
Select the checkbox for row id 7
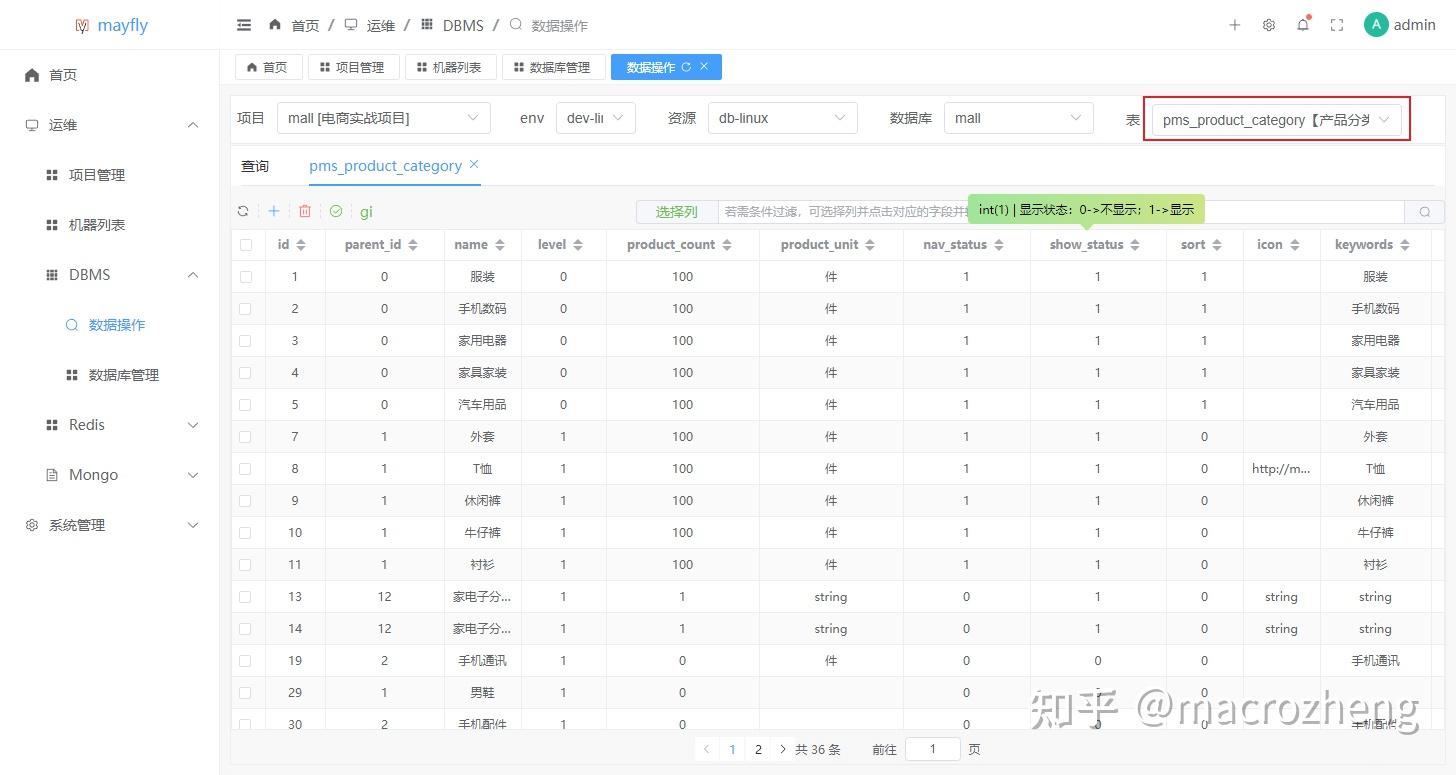point(246,436)
